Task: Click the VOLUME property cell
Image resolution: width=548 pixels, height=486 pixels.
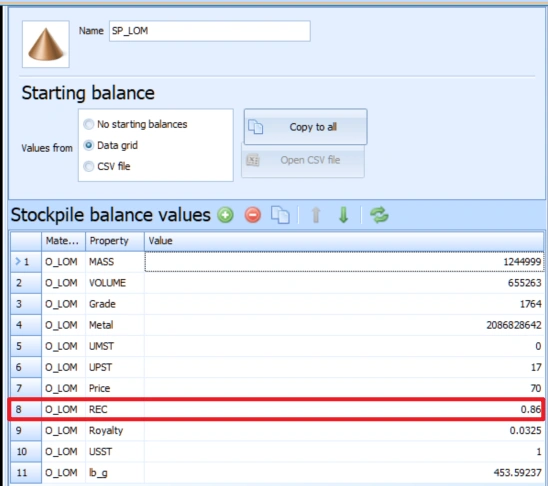Action: 115,283
